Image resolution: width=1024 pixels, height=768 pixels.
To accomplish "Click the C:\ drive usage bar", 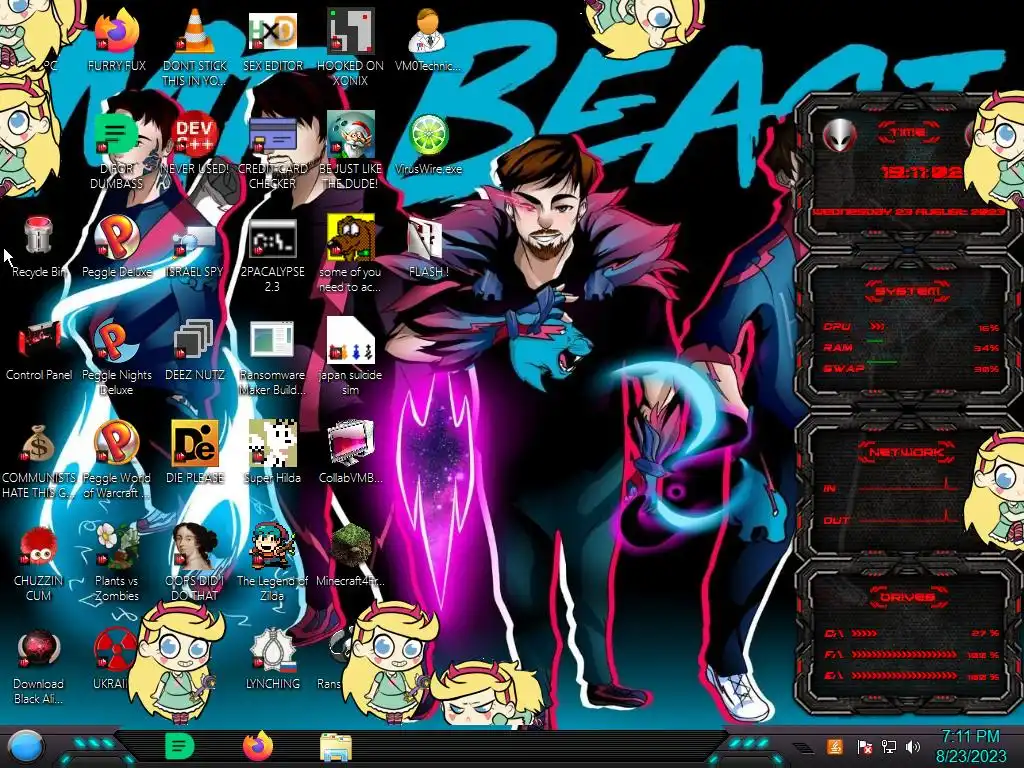I will point(912,633).
